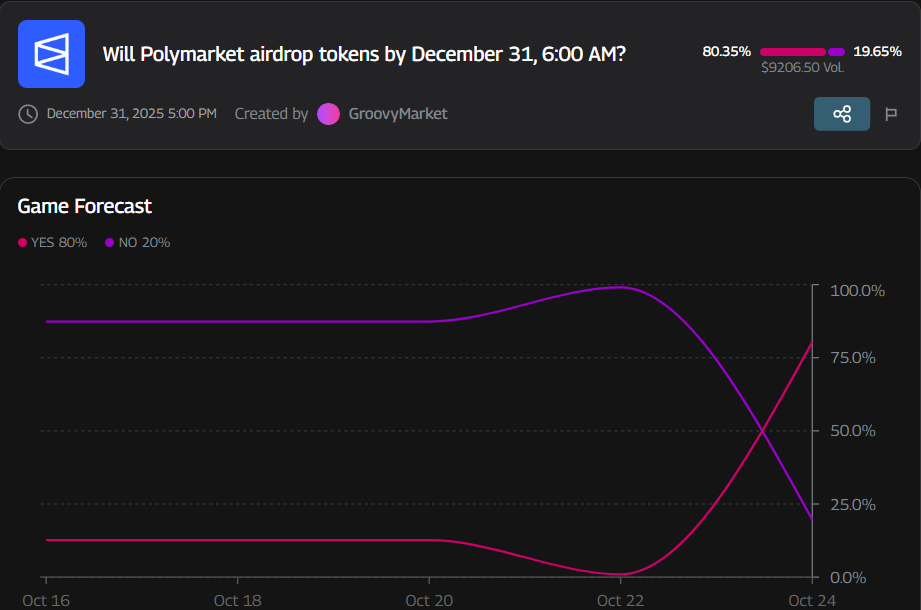Click the 50.0% y-axis label
Viewport: 921px width, 610px height.
[852, 431]
